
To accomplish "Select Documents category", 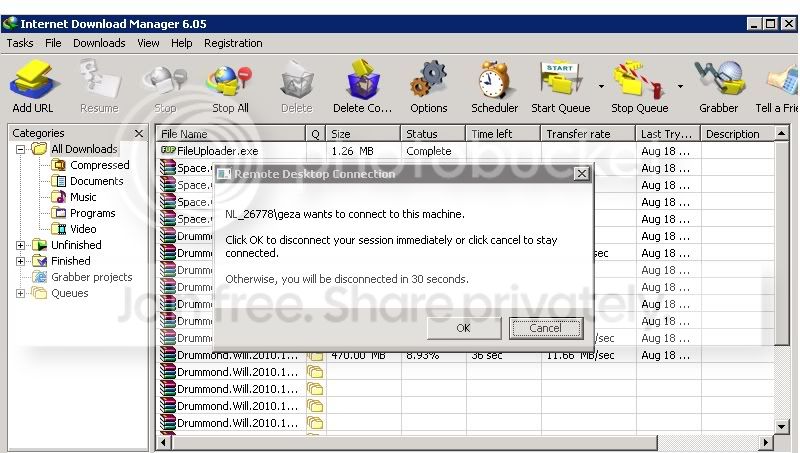I will 96,181.
